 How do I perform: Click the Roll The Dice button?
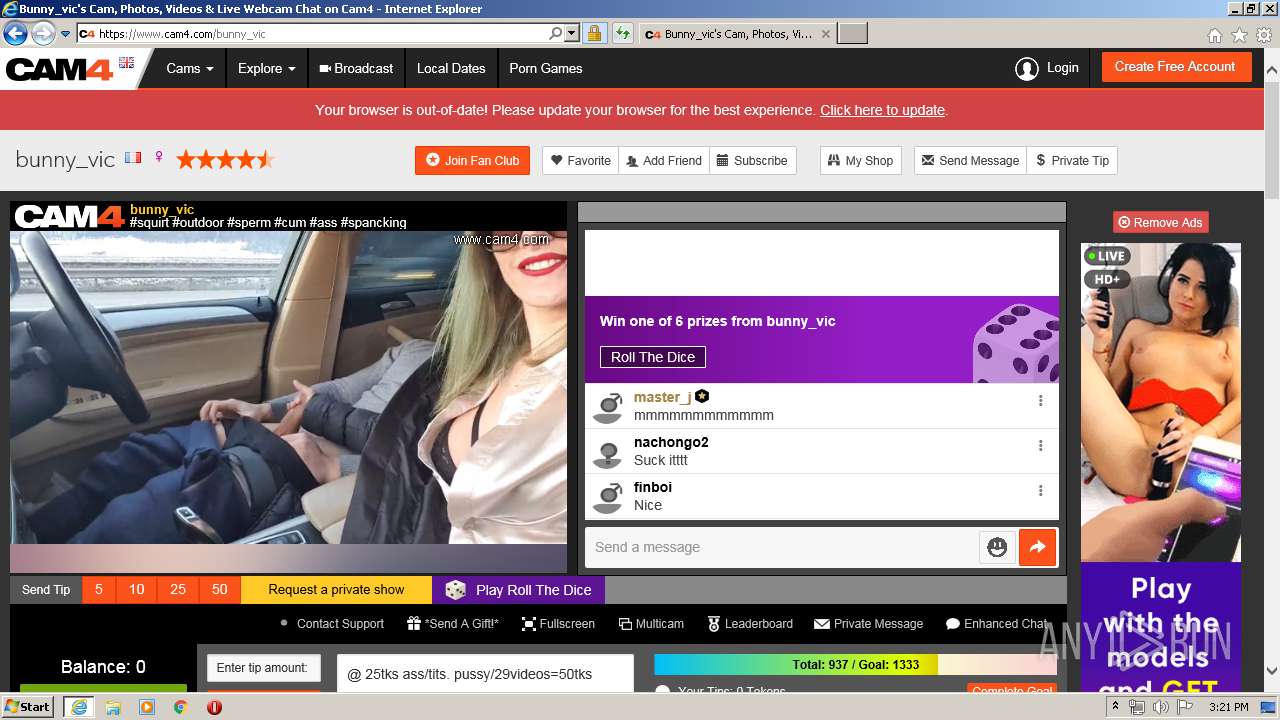(x=653, y=357)
